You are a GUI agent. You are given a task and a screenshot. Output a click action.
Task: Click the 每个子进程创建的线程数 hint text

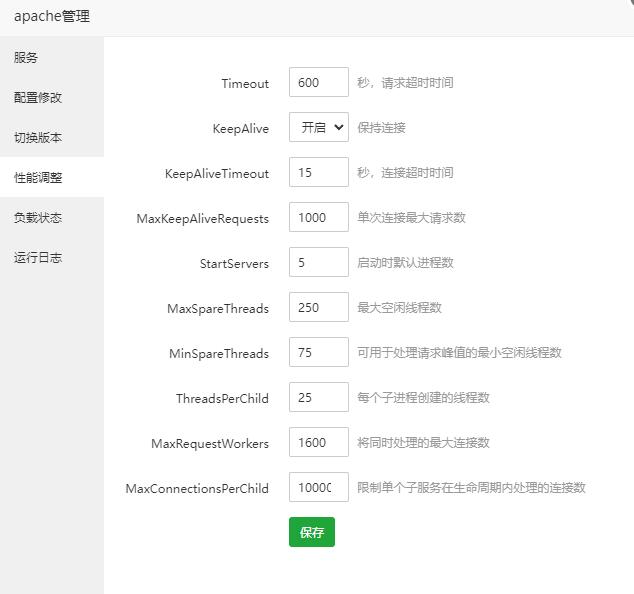[x=423, y=397]
